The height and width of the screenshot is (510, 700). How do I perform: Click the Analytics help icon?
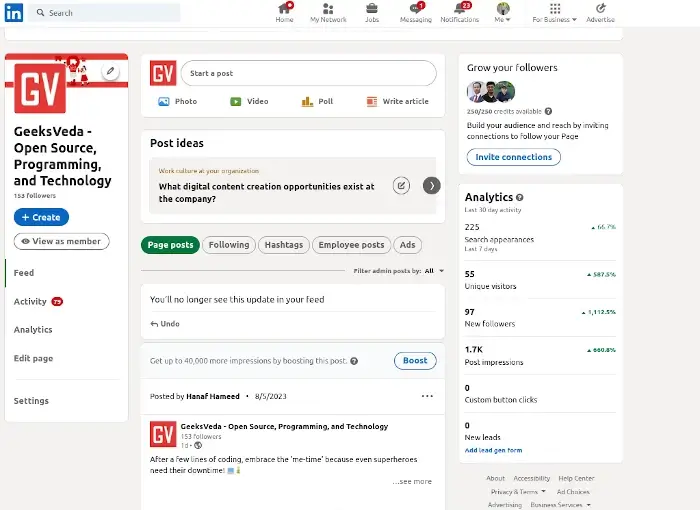tap(520, 197)
